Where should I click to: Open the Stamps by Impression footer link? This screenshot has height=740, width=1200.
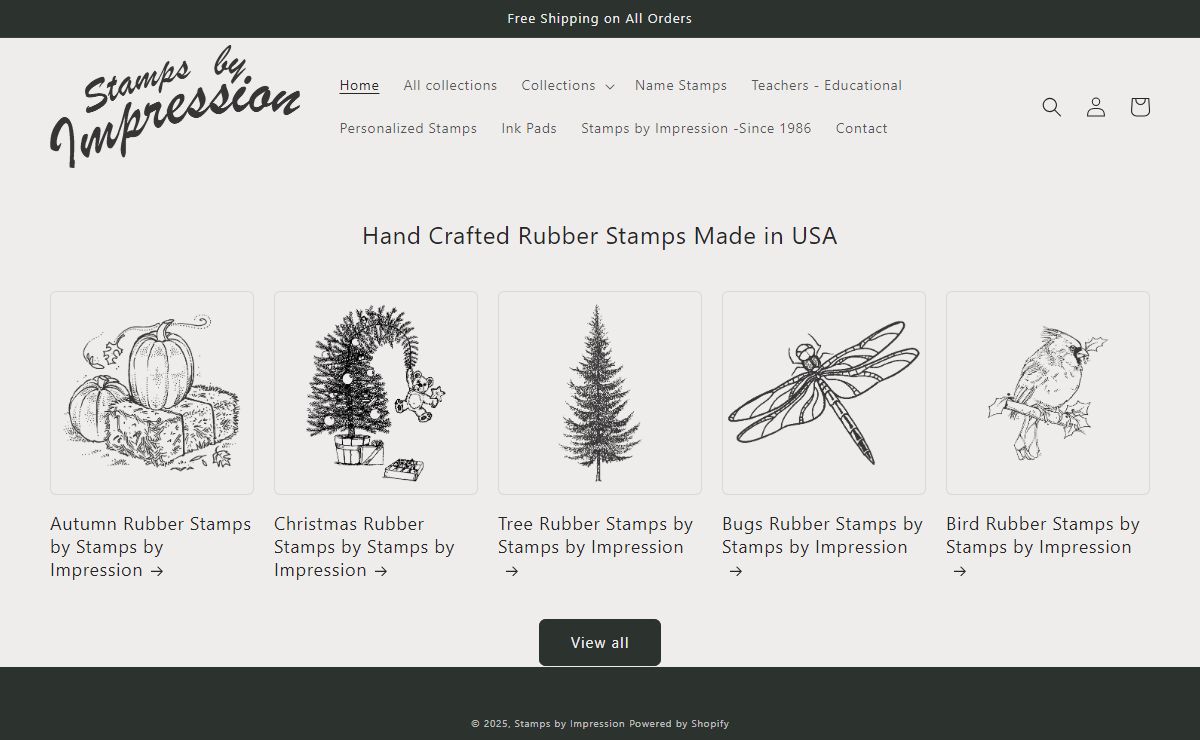pyautogui.click(x=569, y=724)
